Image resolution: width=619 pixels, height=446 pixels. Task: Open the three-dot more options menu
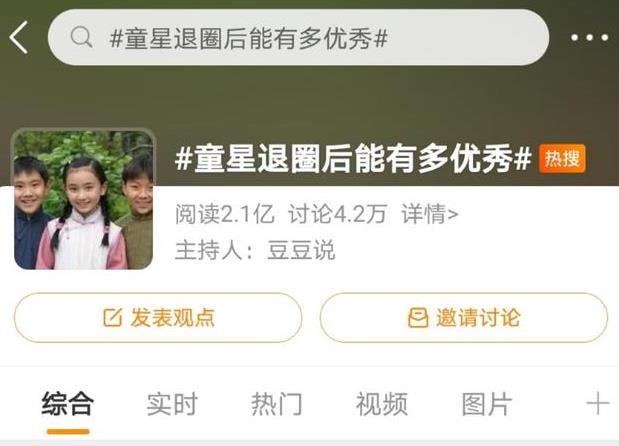[x=589, y=38]
